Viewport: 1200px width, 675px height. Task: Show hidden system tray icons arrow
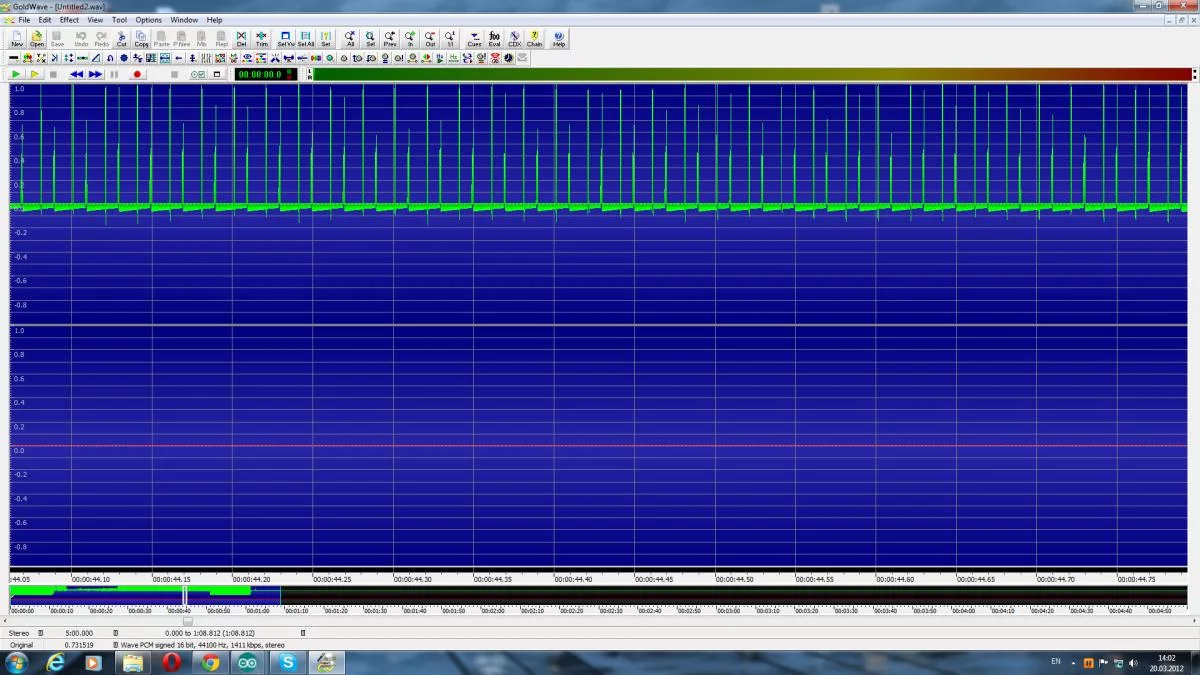click(x=1075, y=663)
